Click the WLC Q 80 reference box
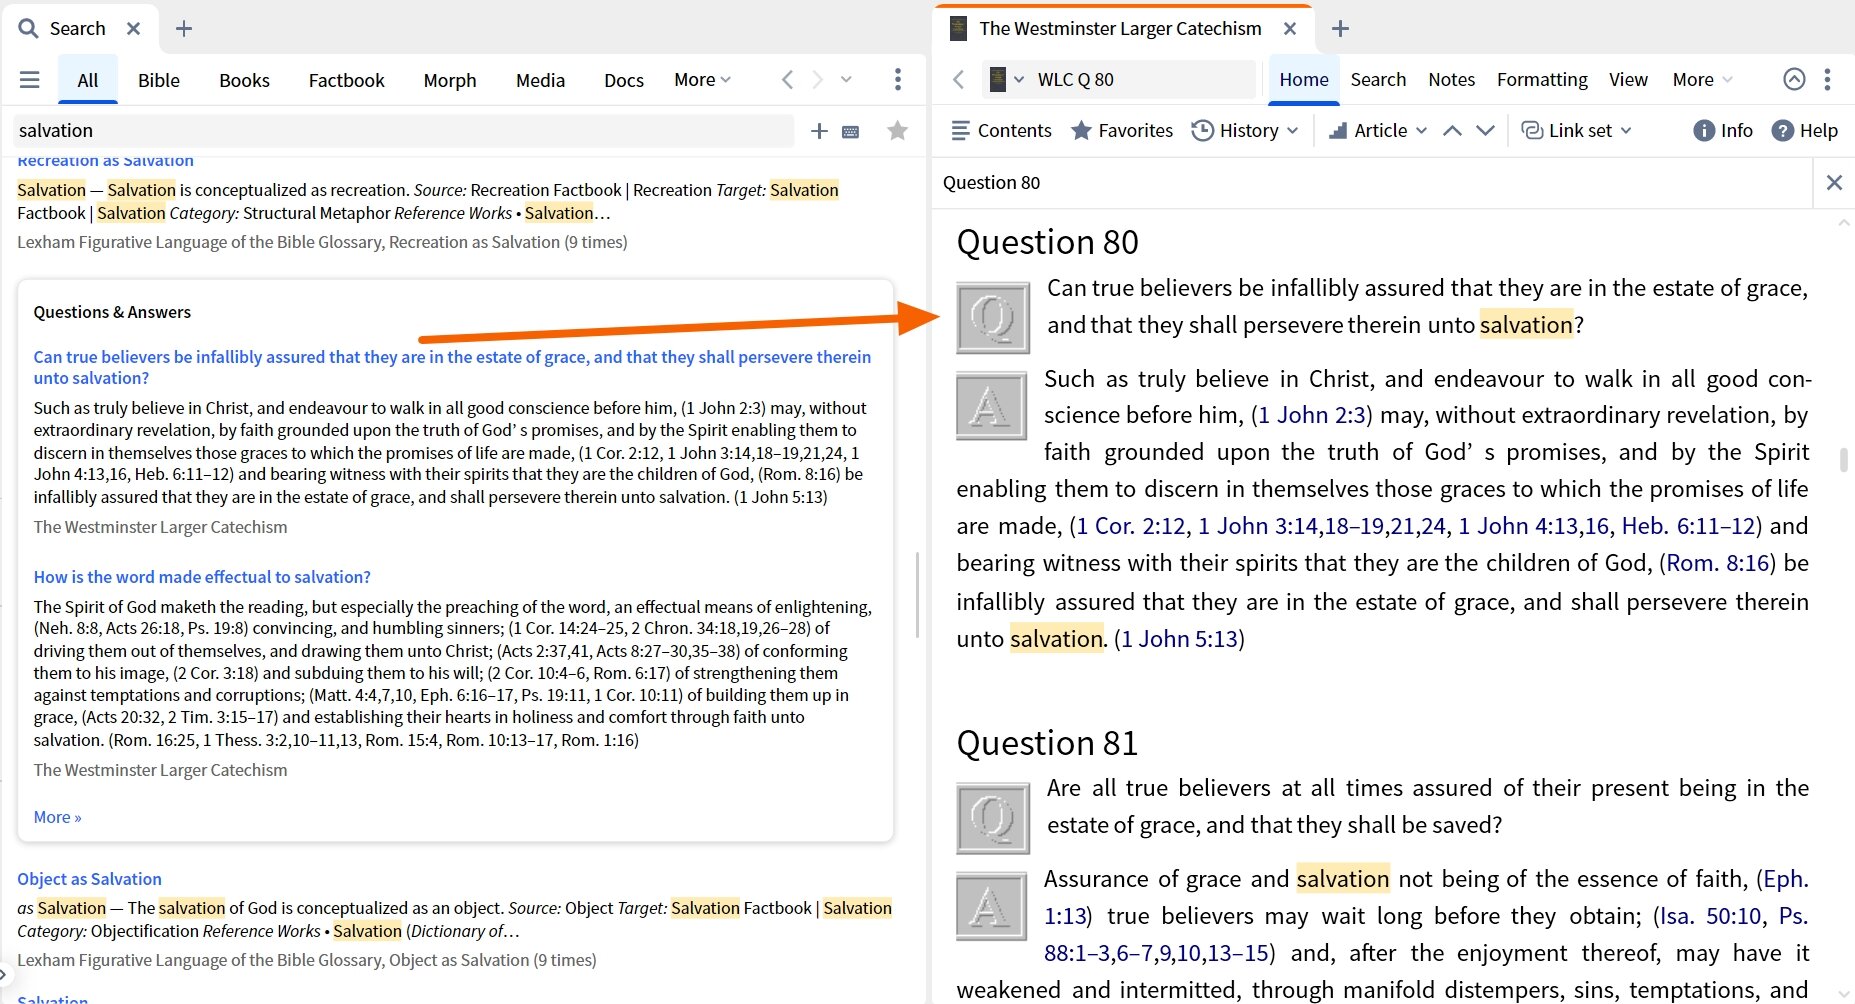Image resolution: width=1855 pixels, height=1004 pixels. point(1142,80)
